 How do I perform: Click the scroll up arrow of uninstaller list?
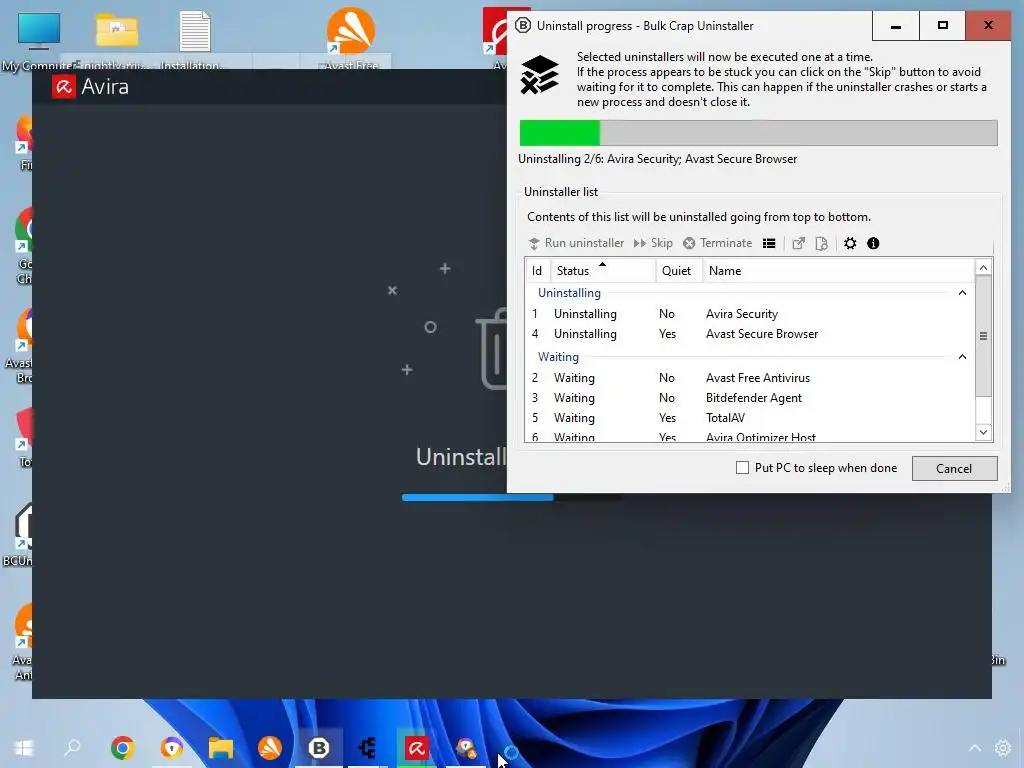(984, 268)
